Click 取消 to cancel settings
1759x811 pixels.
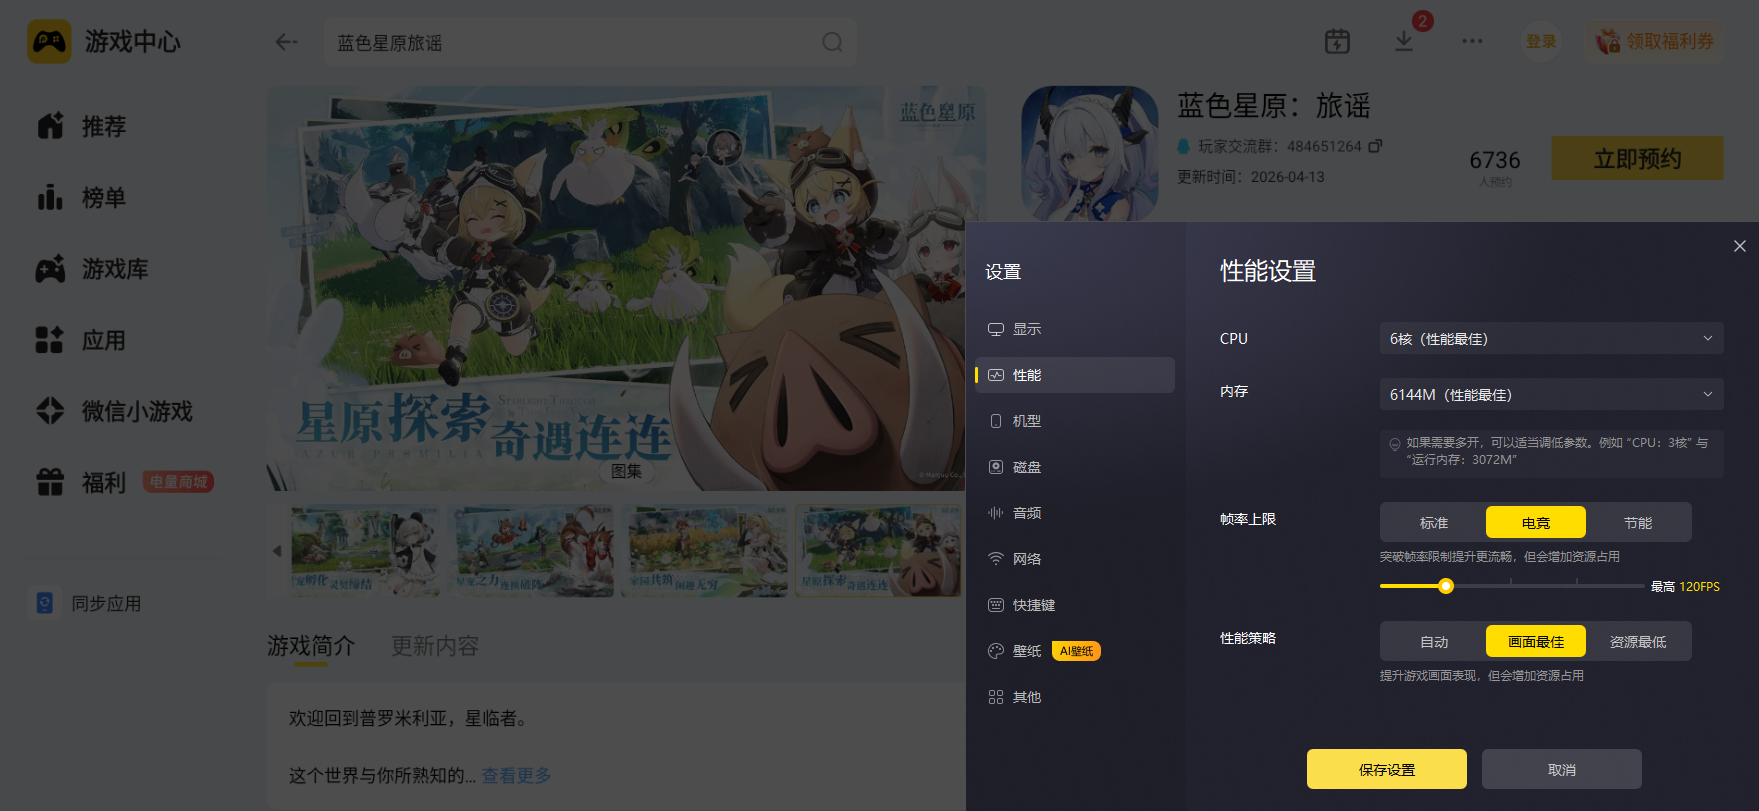[1562, 769]
